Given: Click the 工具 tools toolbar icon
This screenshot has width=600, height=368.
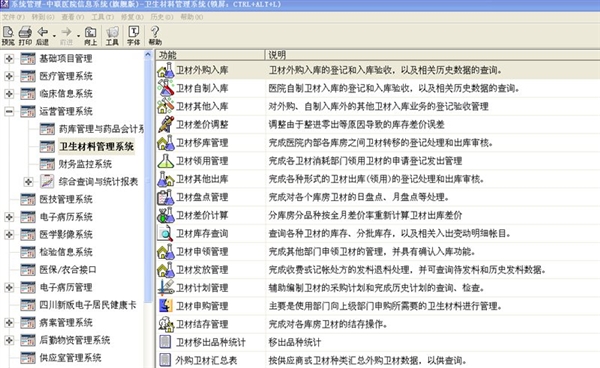Looking at the screenshot, I should pos(112,36).
